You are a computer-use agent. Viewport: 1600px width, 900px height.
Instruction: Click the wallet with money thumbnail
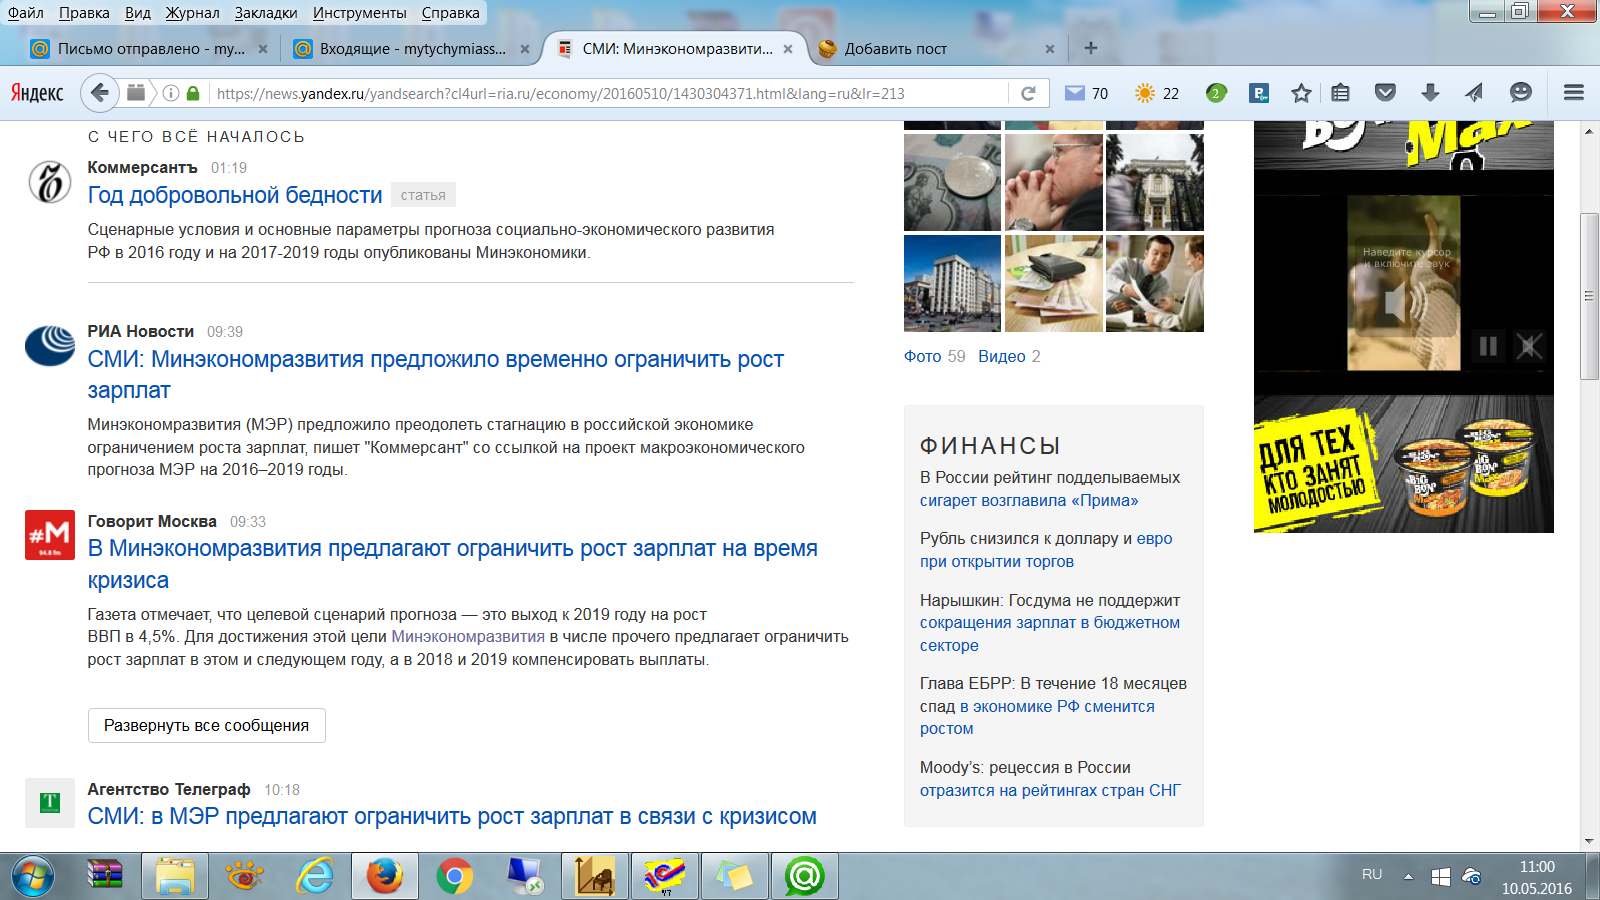tap(1054, 283)
